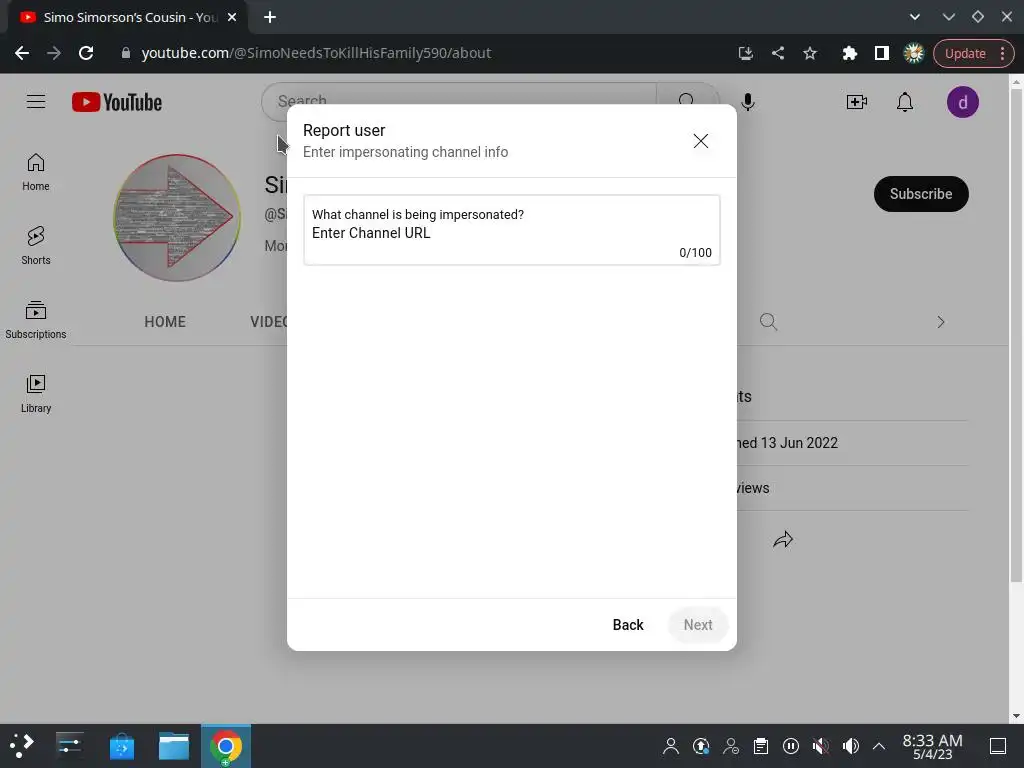The image size is (1024, 768).
Task: Open the Discover store taskbar icon
Action: 121,746
